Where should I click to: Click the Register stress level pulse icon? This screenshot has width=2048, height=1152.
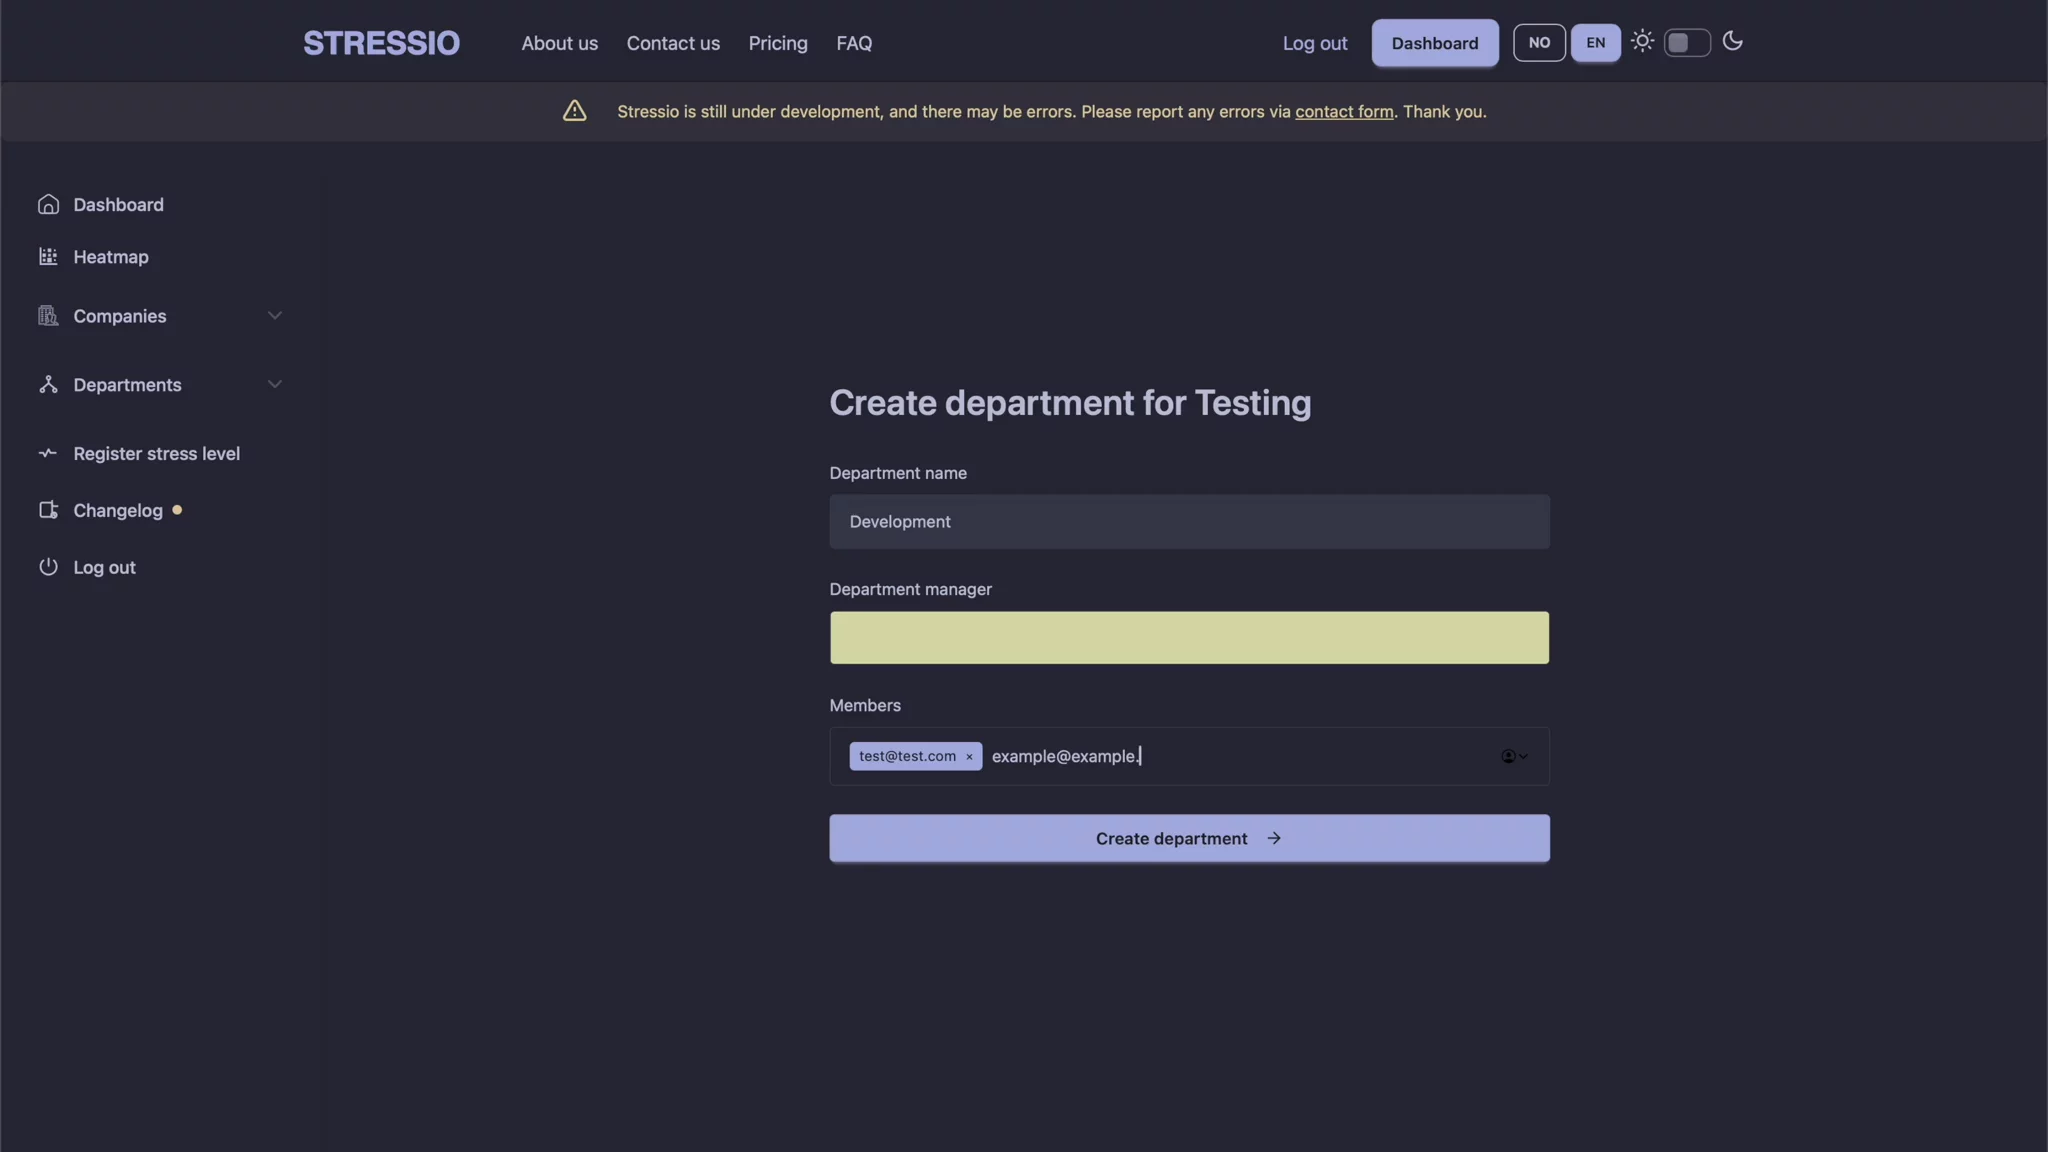(48, 454)
